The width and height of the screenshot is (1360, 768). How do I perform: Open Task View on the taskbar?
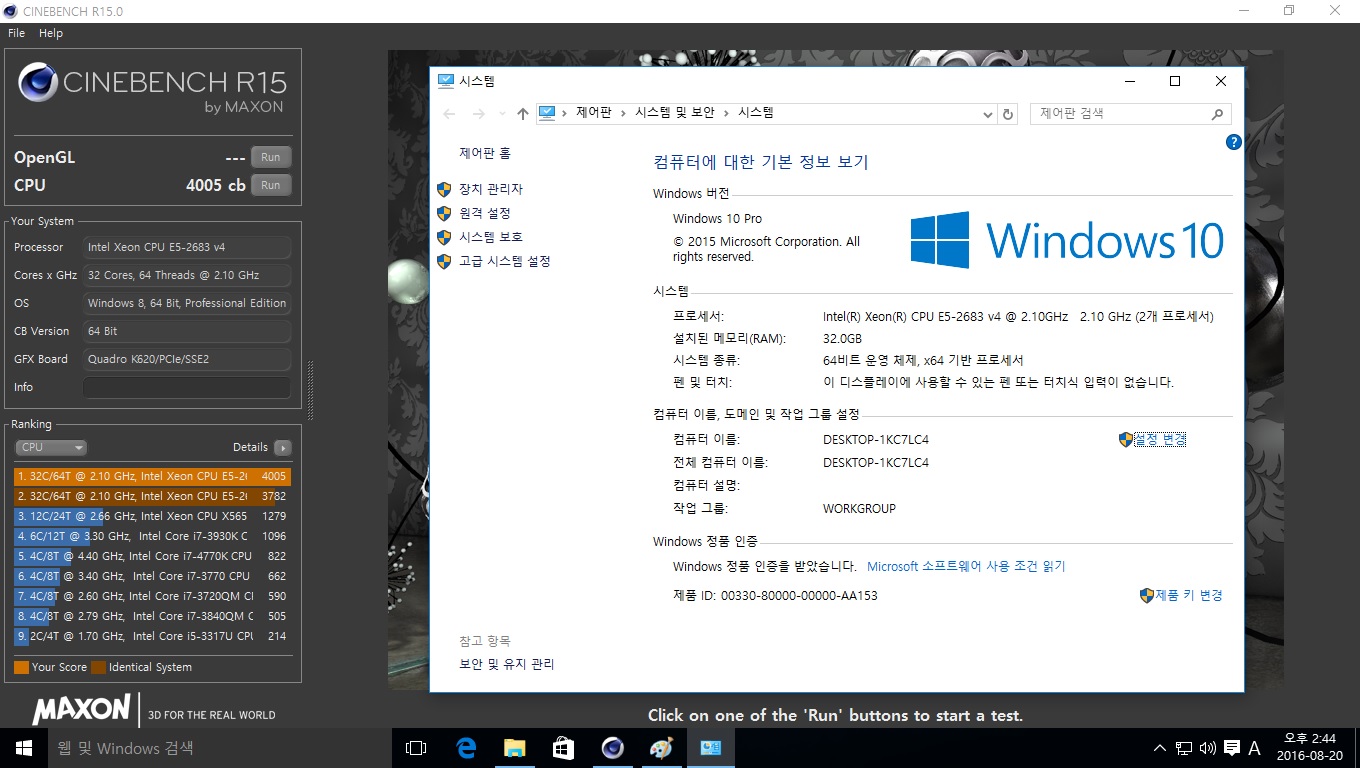pos(416,748)
